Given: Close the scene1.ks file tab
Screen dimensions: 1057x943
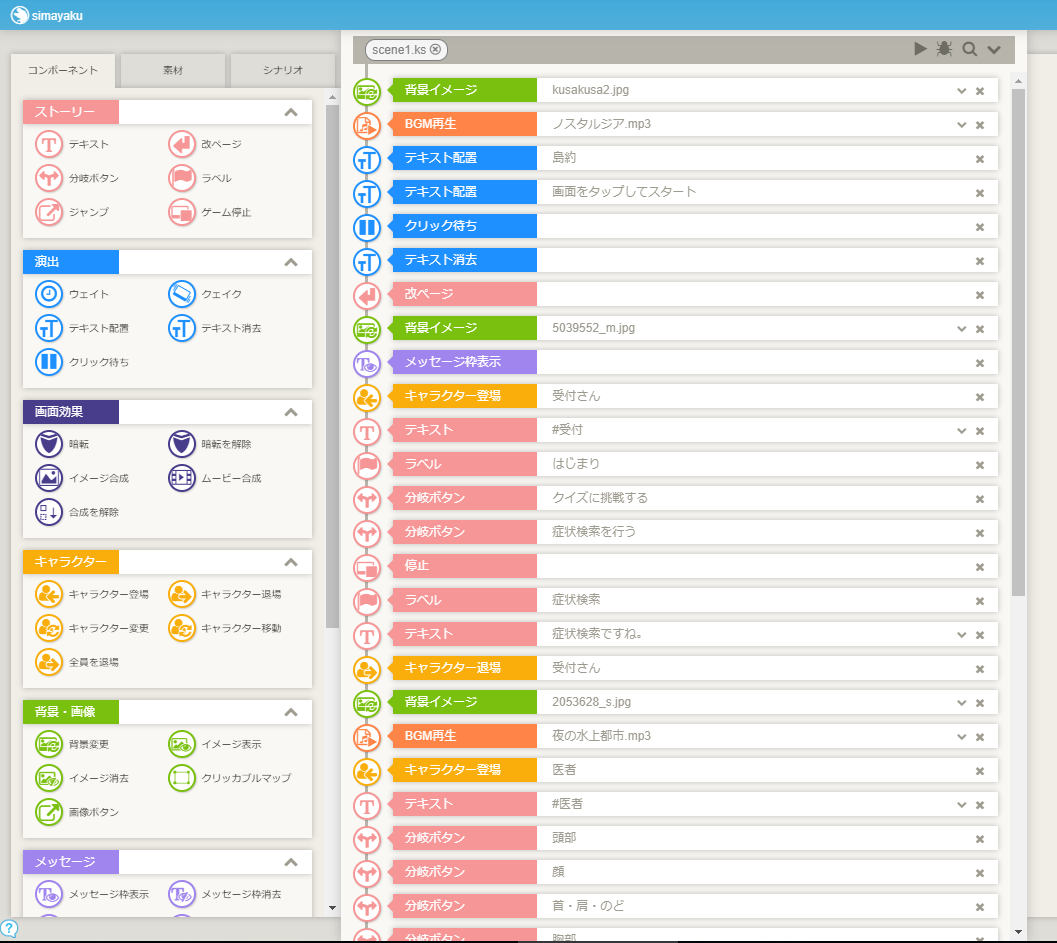Looking at the screenshot, I should point(435,49).
